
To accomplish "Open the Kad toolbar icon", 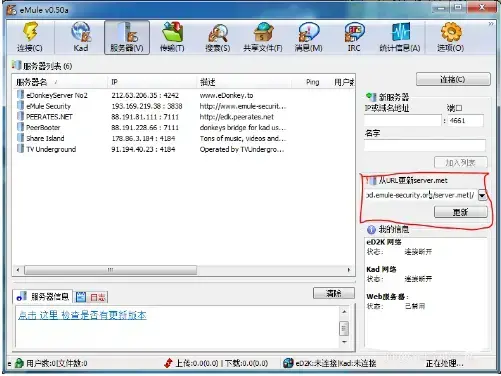I will click(x=81, y=37).
